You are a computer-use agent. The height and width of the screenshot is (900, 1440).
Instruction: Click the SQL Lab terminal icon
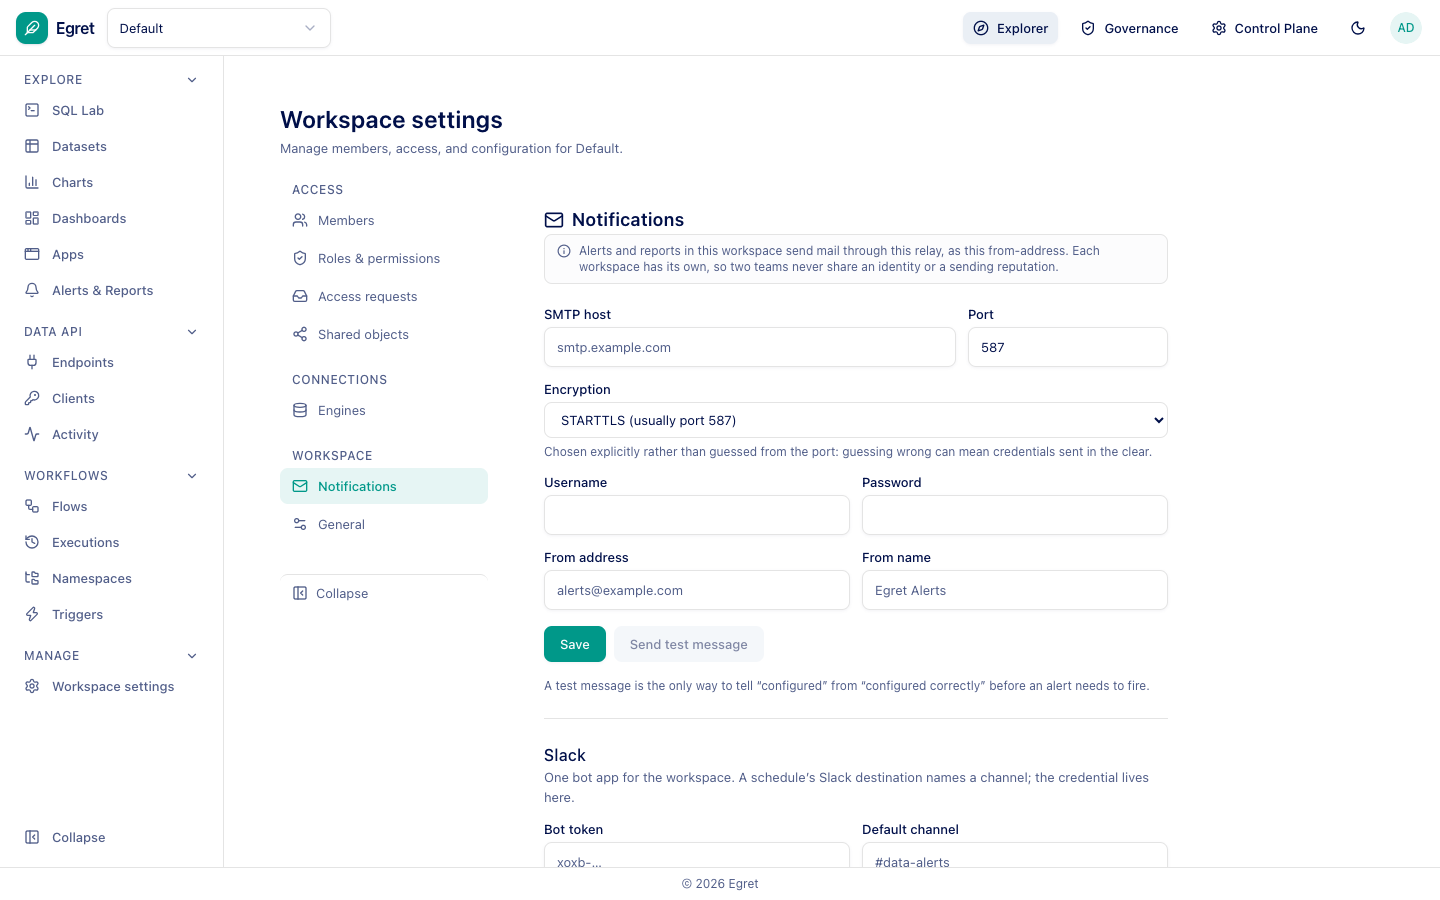32,110
